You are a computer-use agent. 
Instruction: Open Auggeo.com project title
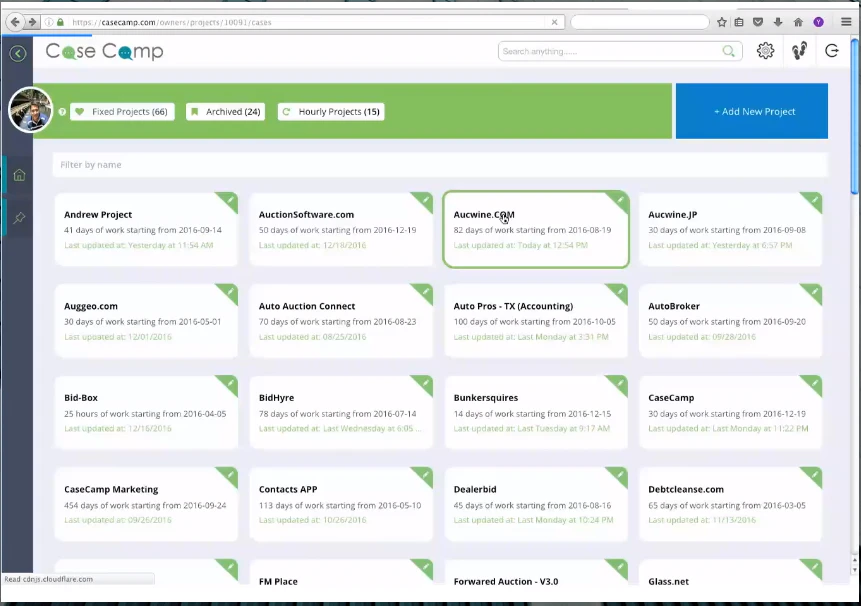[91, 306]
